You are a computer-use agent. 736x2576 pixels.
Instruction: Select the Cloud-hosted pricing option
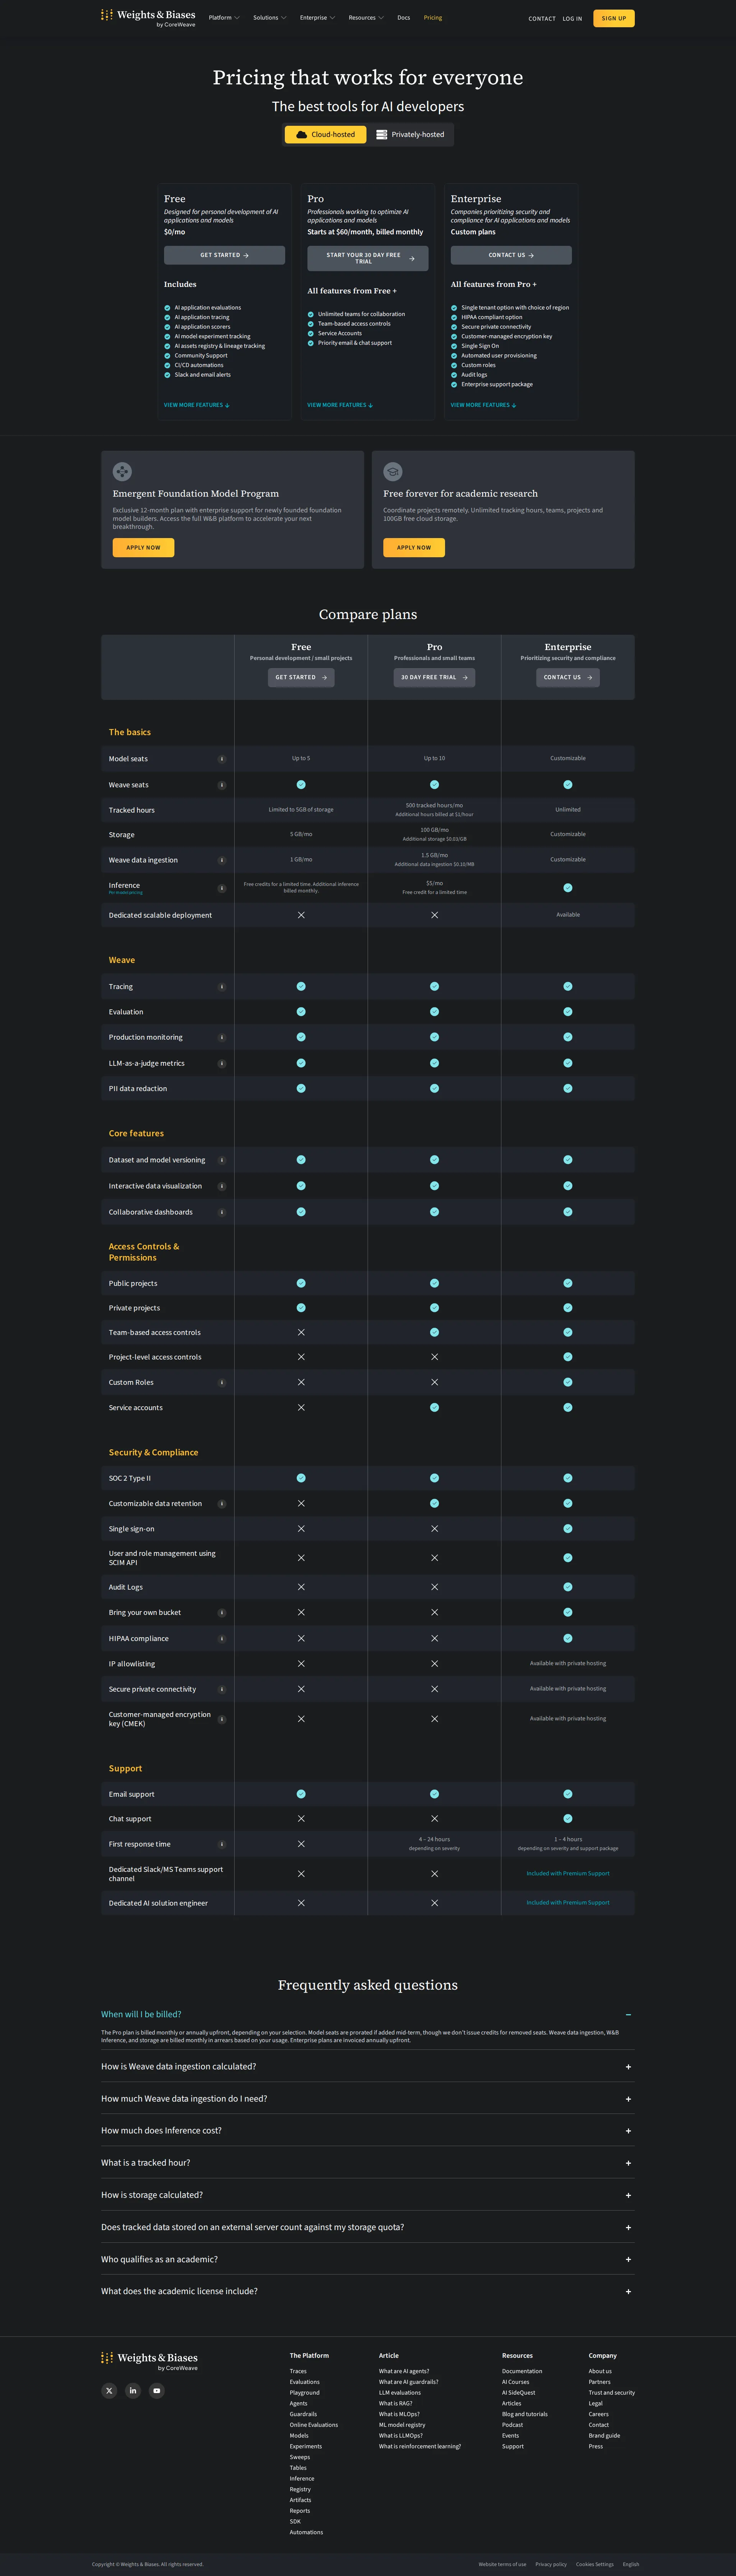(325, 133)
